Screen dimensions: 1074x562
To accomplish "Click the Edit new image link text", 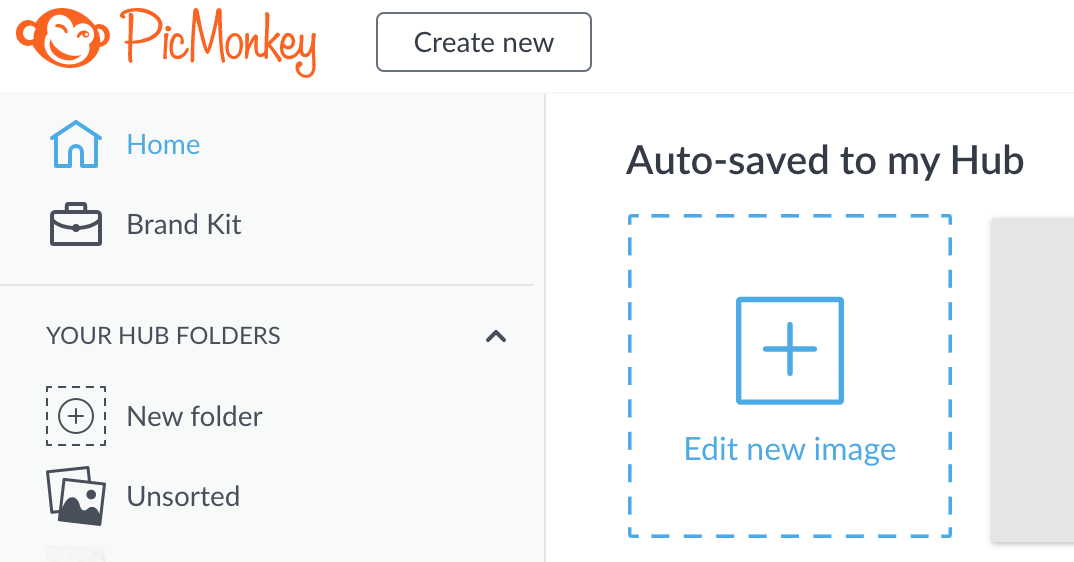I will [x=790, y=450].
